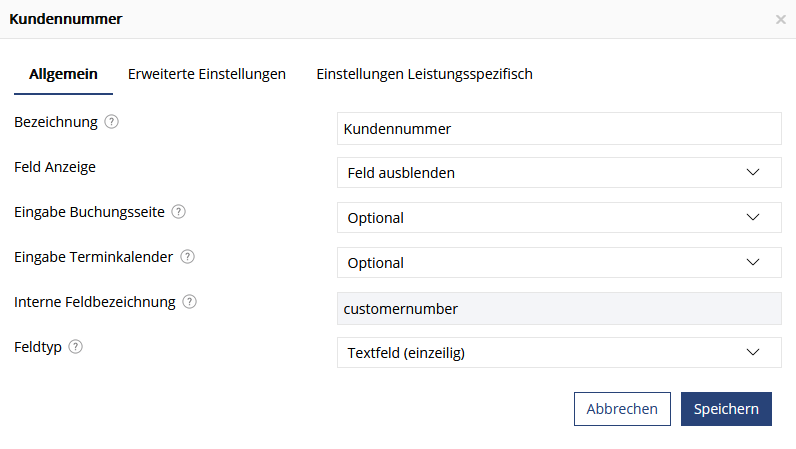Switch to the Allgemein tab
Viewport: 796px width, 449px height.
coord(63,74)
